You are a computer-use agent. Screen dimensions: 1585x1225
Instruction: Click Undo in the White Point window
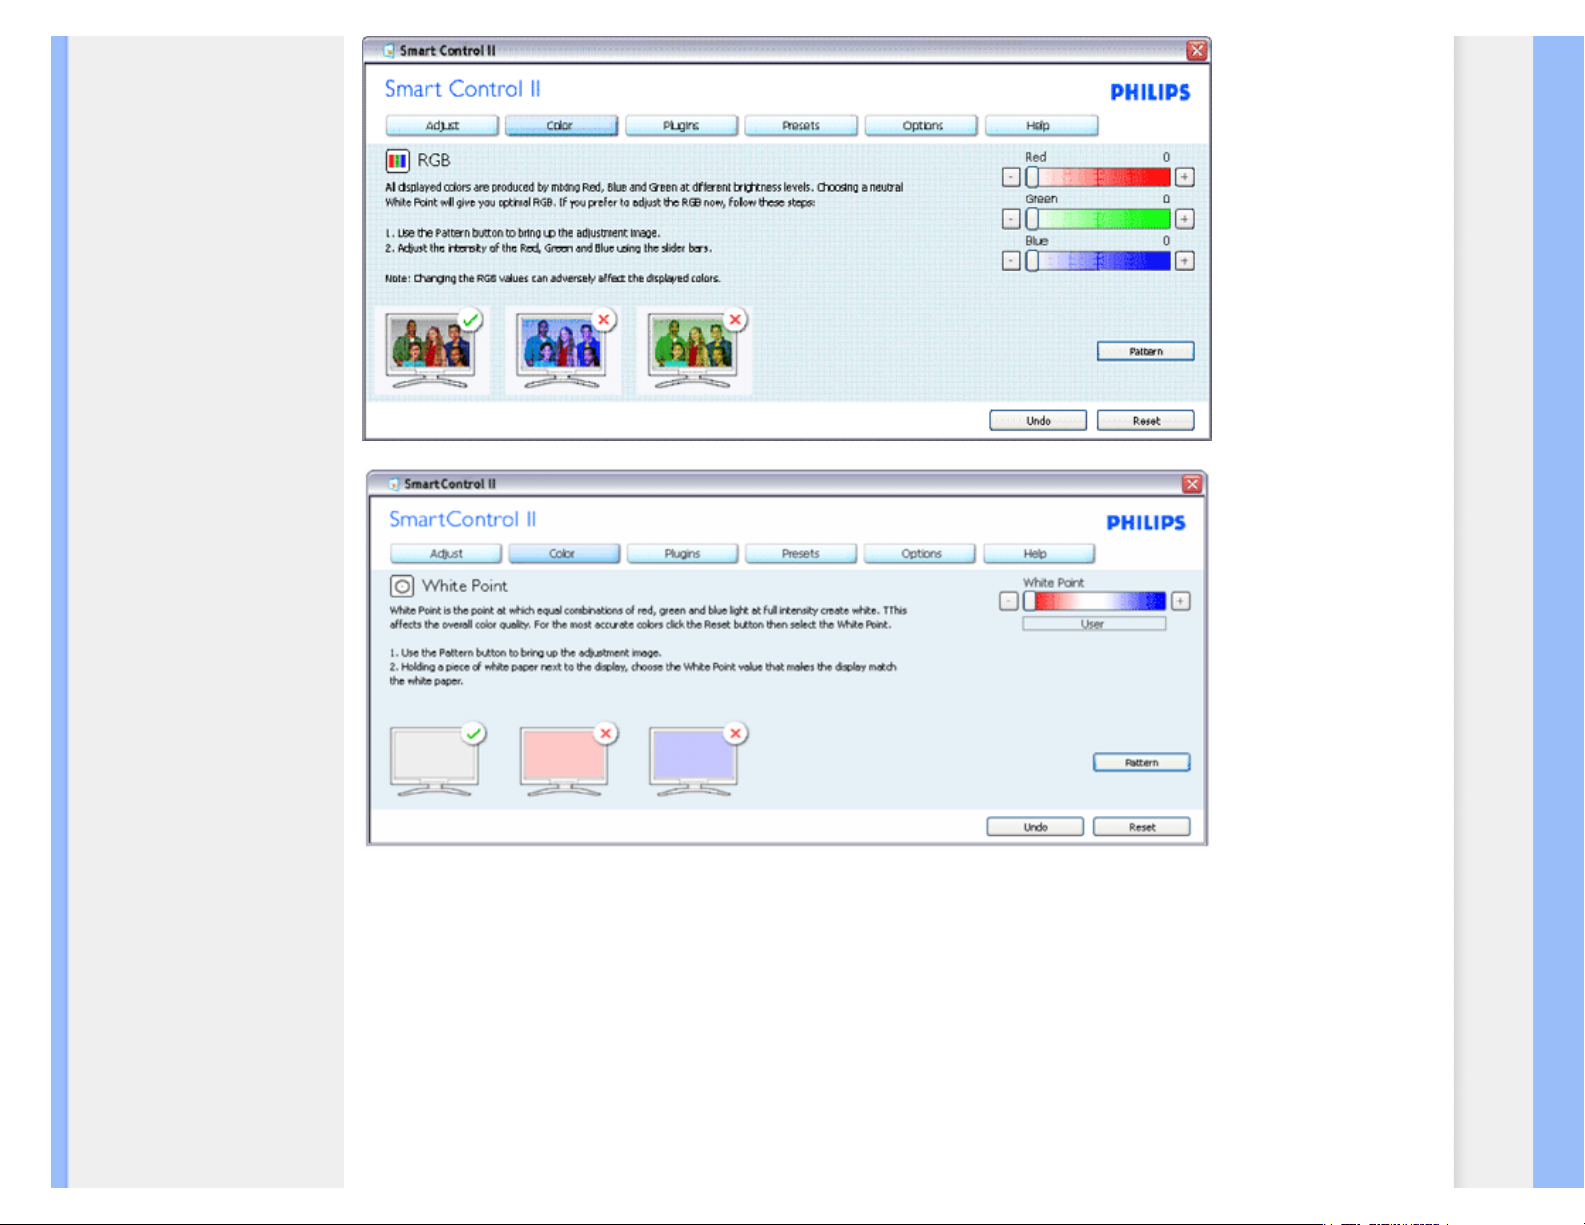coord(1035,827)
